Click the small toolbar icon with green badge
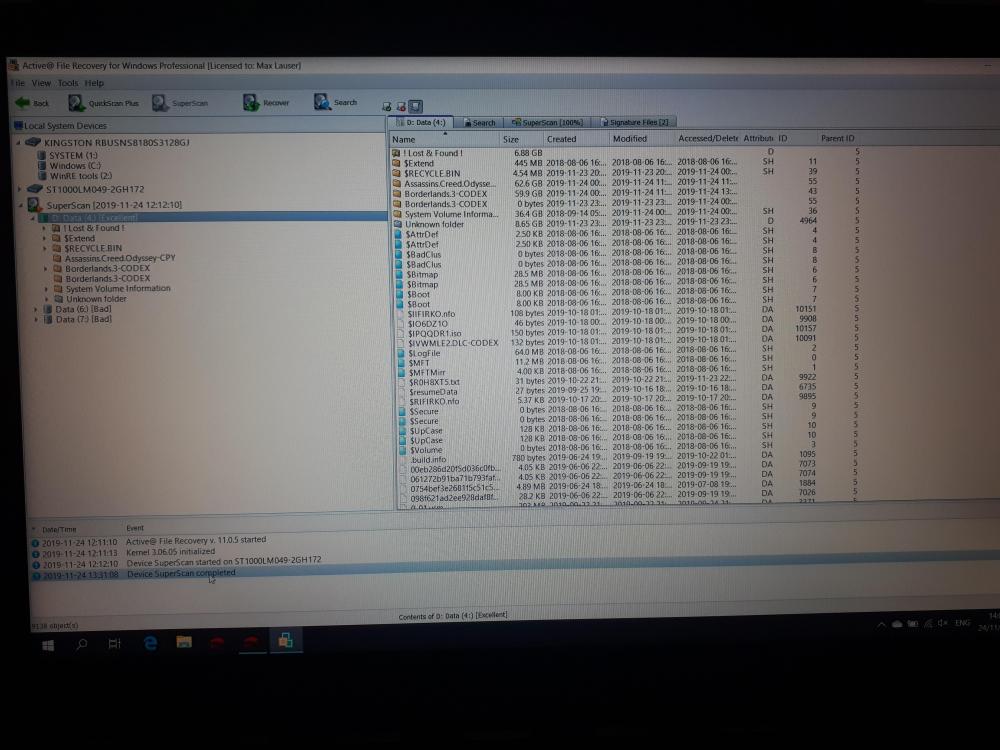Image resolution: width=1000 pixels, height=750 pixels. (386, 107)
